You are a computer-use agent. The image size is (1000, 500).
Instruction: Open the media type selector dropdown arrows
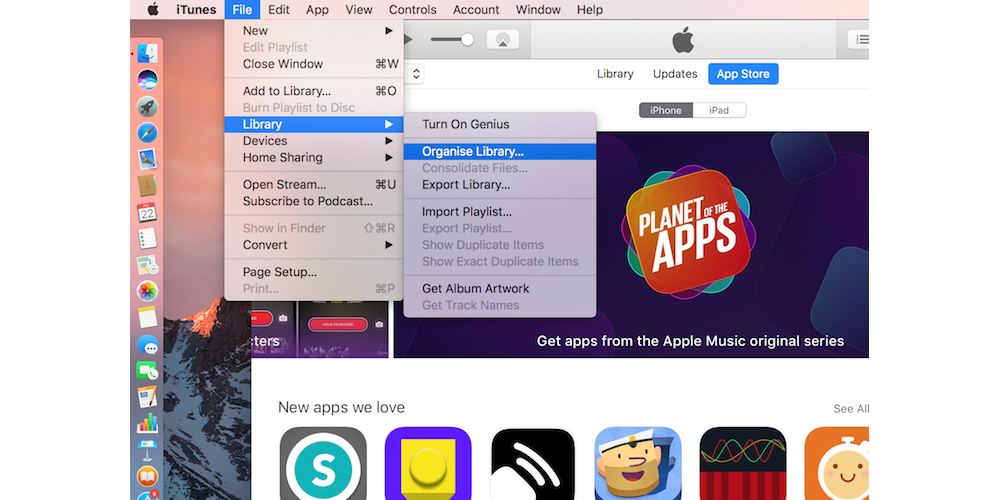click(x=416, y=74)
